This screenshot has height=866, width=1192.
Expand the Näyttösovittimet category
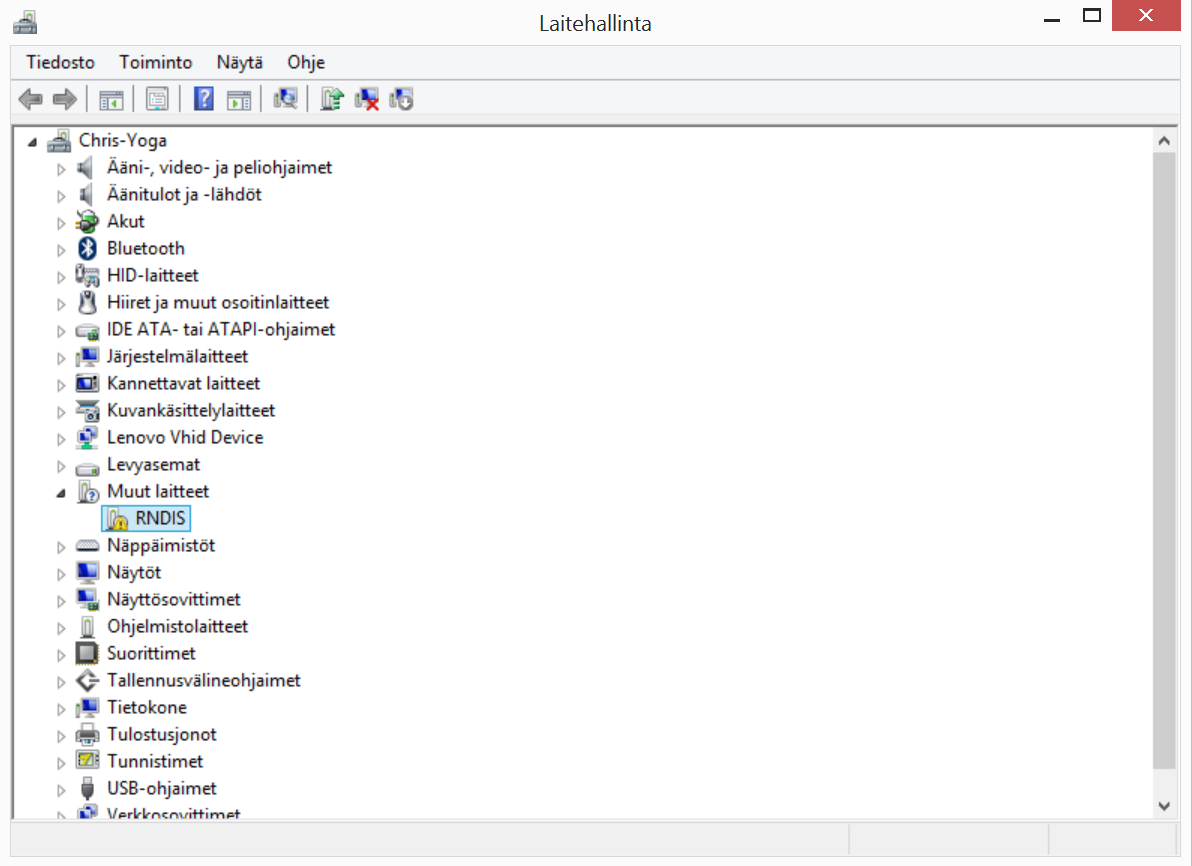click(61, 599)
